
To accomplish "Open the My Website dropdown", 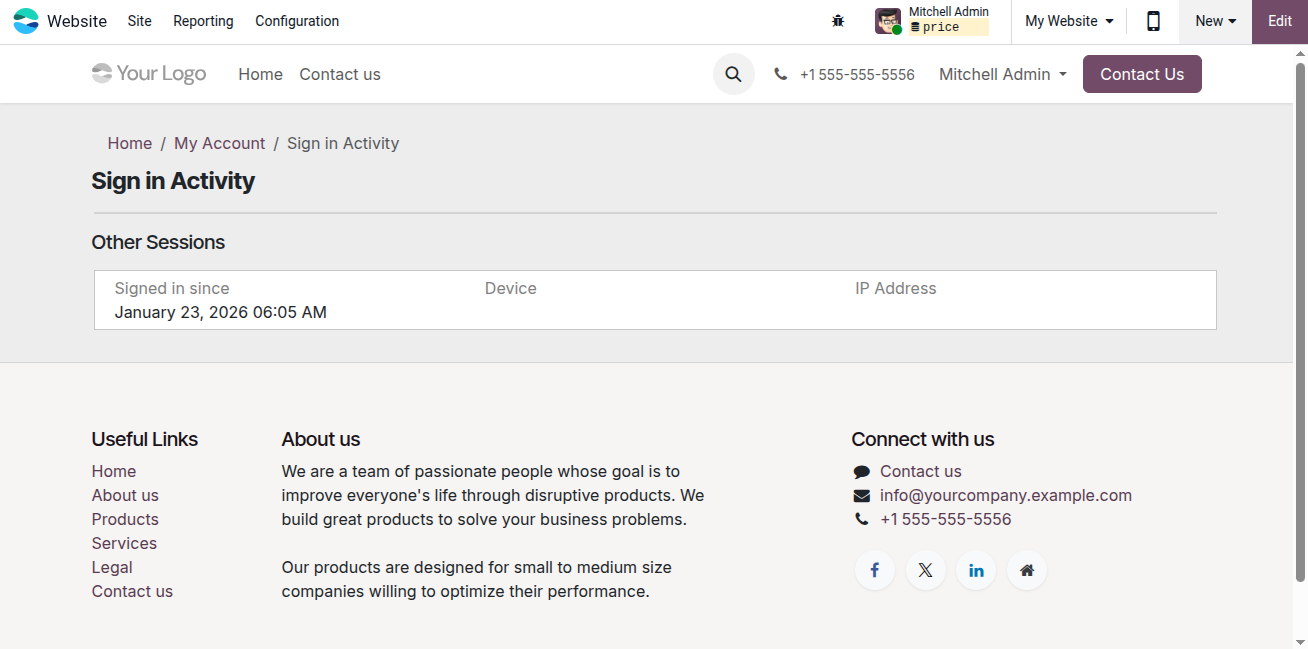I will coord(1069,21).
